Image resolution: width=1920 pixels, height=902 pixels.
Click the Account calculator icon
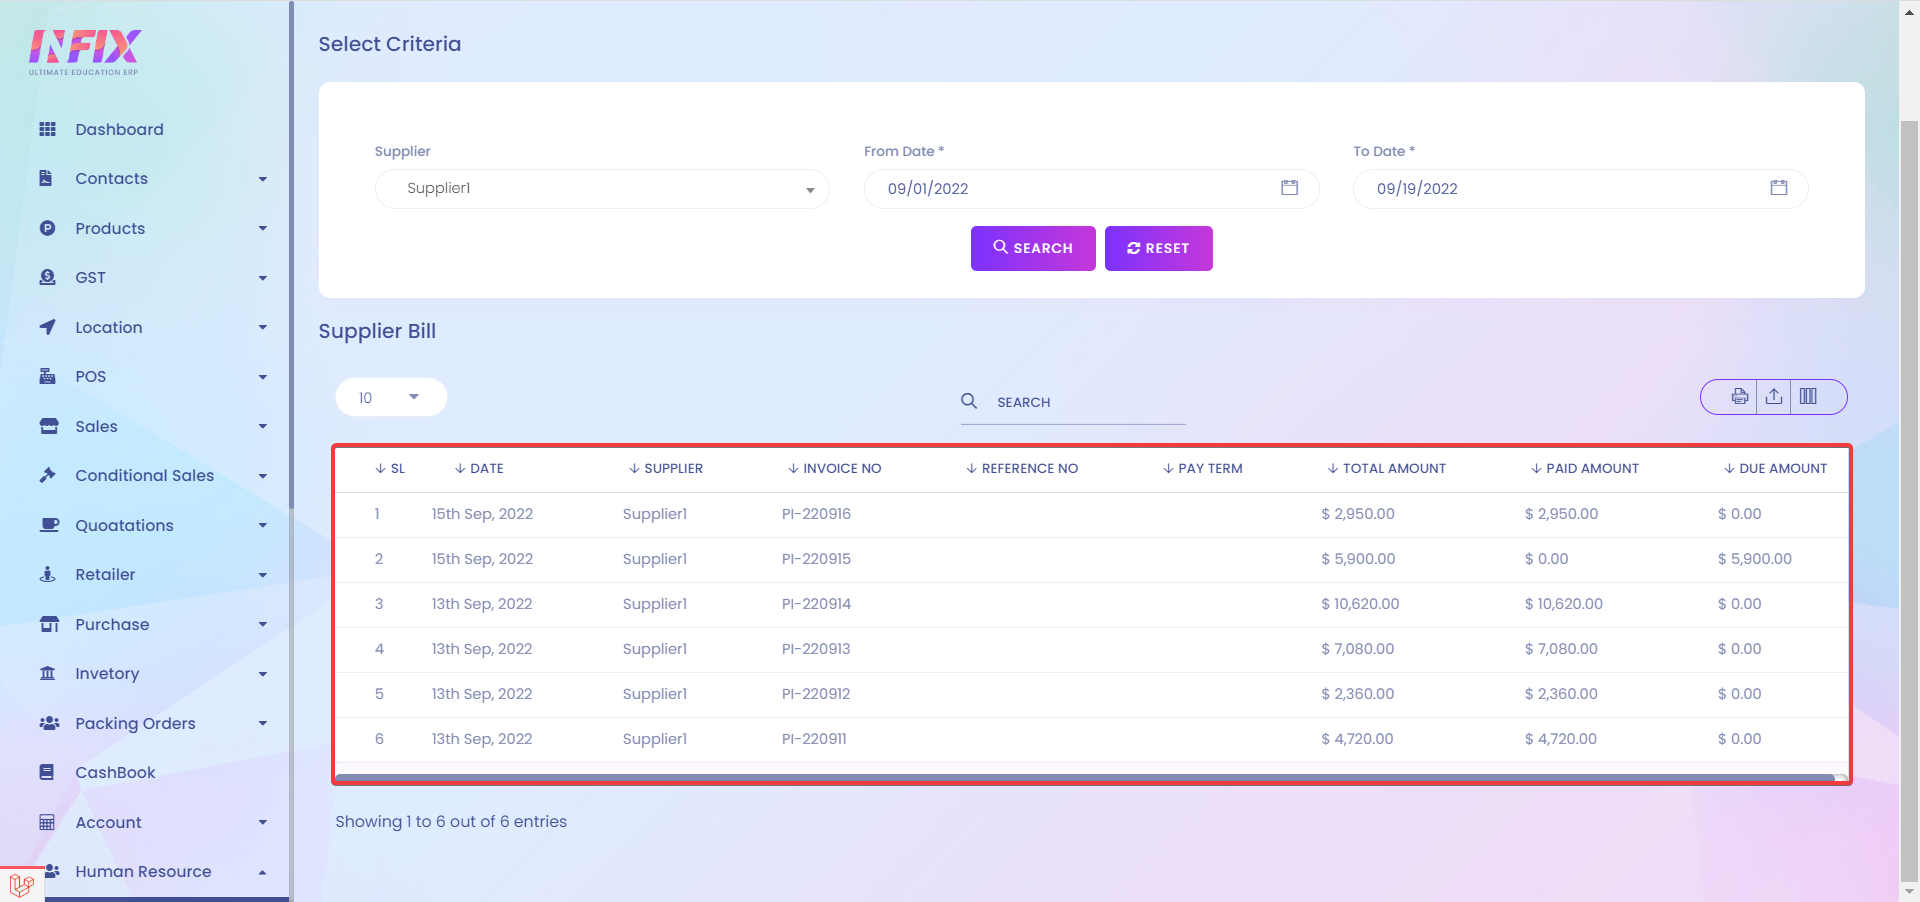(x=47, y=822)
